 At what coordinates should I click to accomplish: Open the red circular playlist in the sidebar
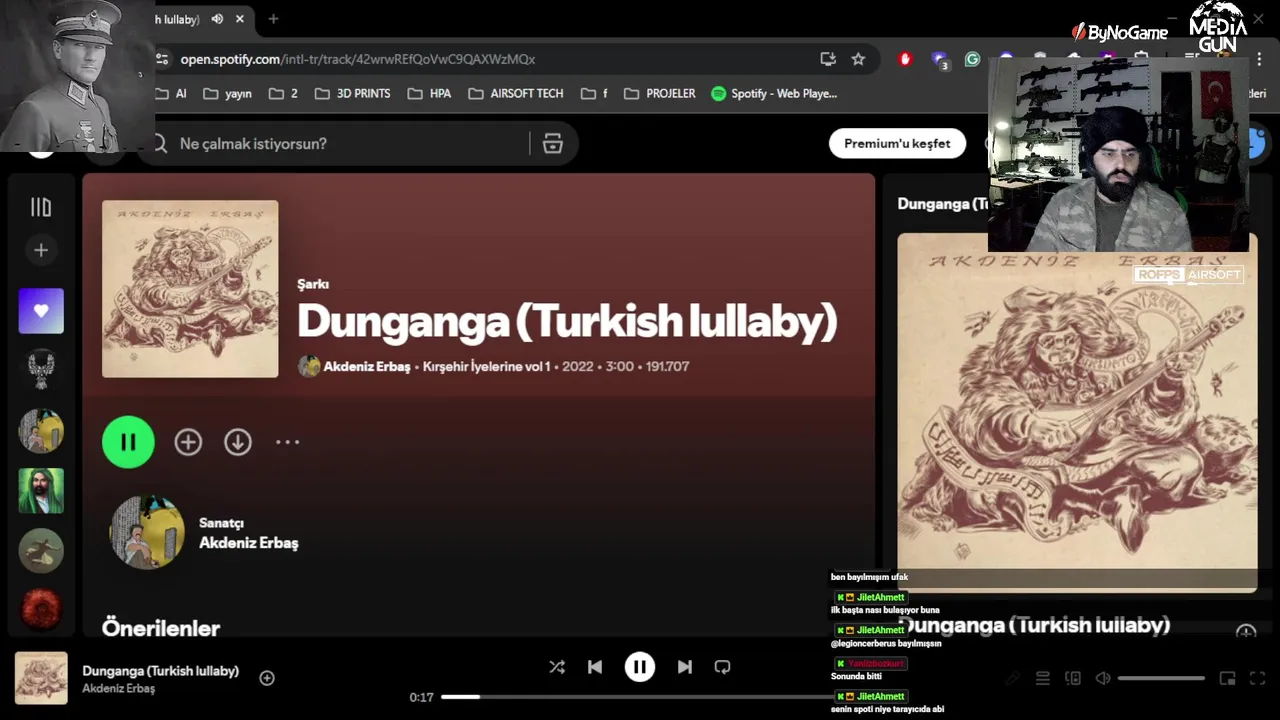(x=41, y=609)
